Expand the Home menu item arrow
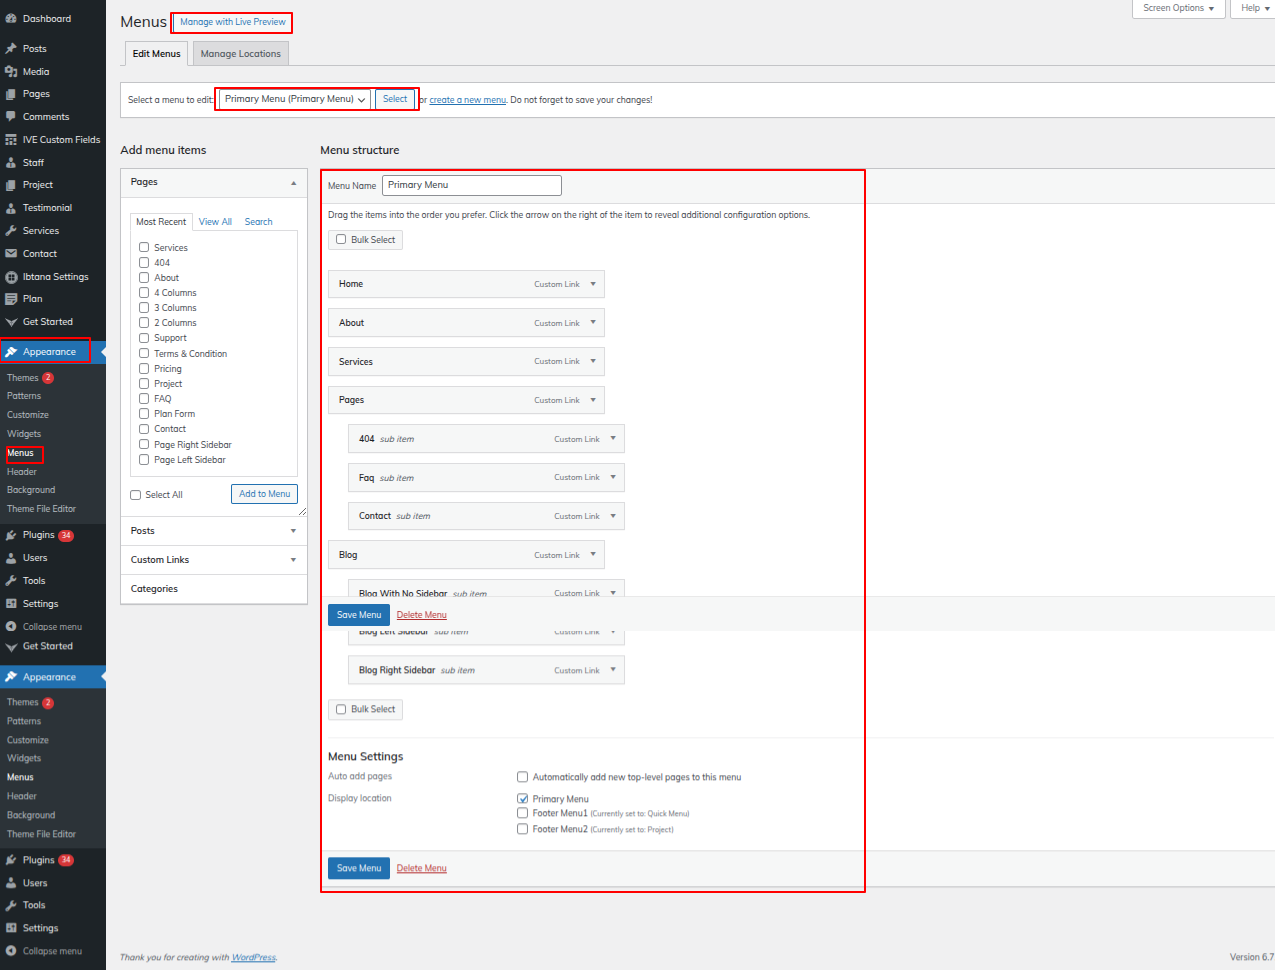This screenshot has width=1275, height=971. [593, 284]
